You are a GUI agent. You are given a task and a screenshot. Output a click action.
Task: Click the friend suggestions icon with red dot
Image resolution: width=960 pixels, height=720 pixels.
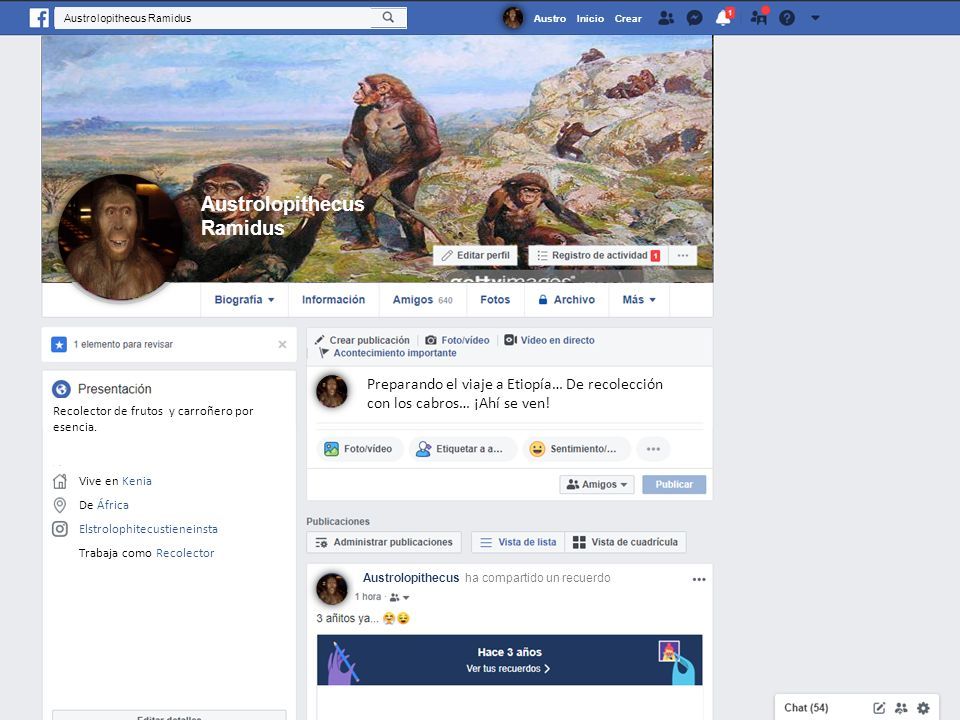click(758, 17)
